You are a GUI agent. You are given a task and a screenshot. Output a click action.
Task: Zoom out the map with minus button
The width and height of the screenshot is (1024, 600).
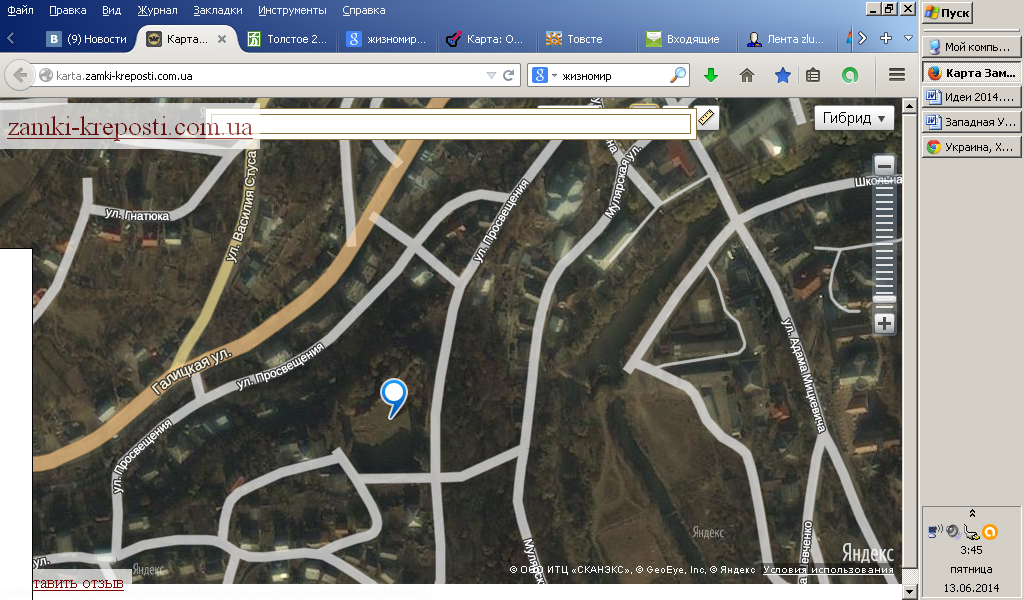coord(884,165)
